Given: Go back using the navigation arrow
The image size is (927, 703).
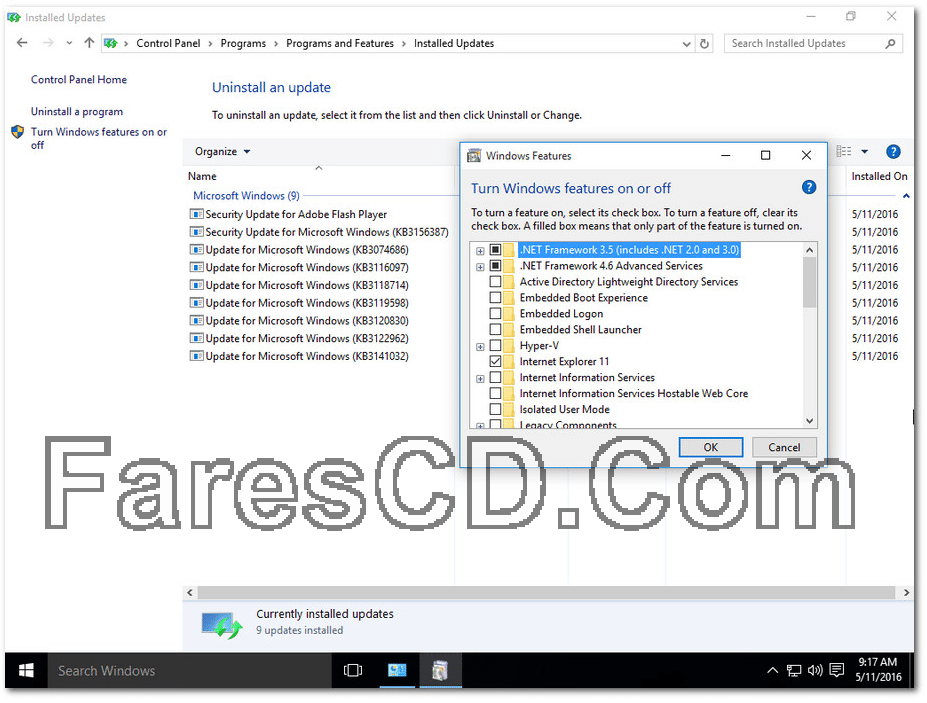Looking at the screenshot, I should pyautogui.click(x=22, y=43).
